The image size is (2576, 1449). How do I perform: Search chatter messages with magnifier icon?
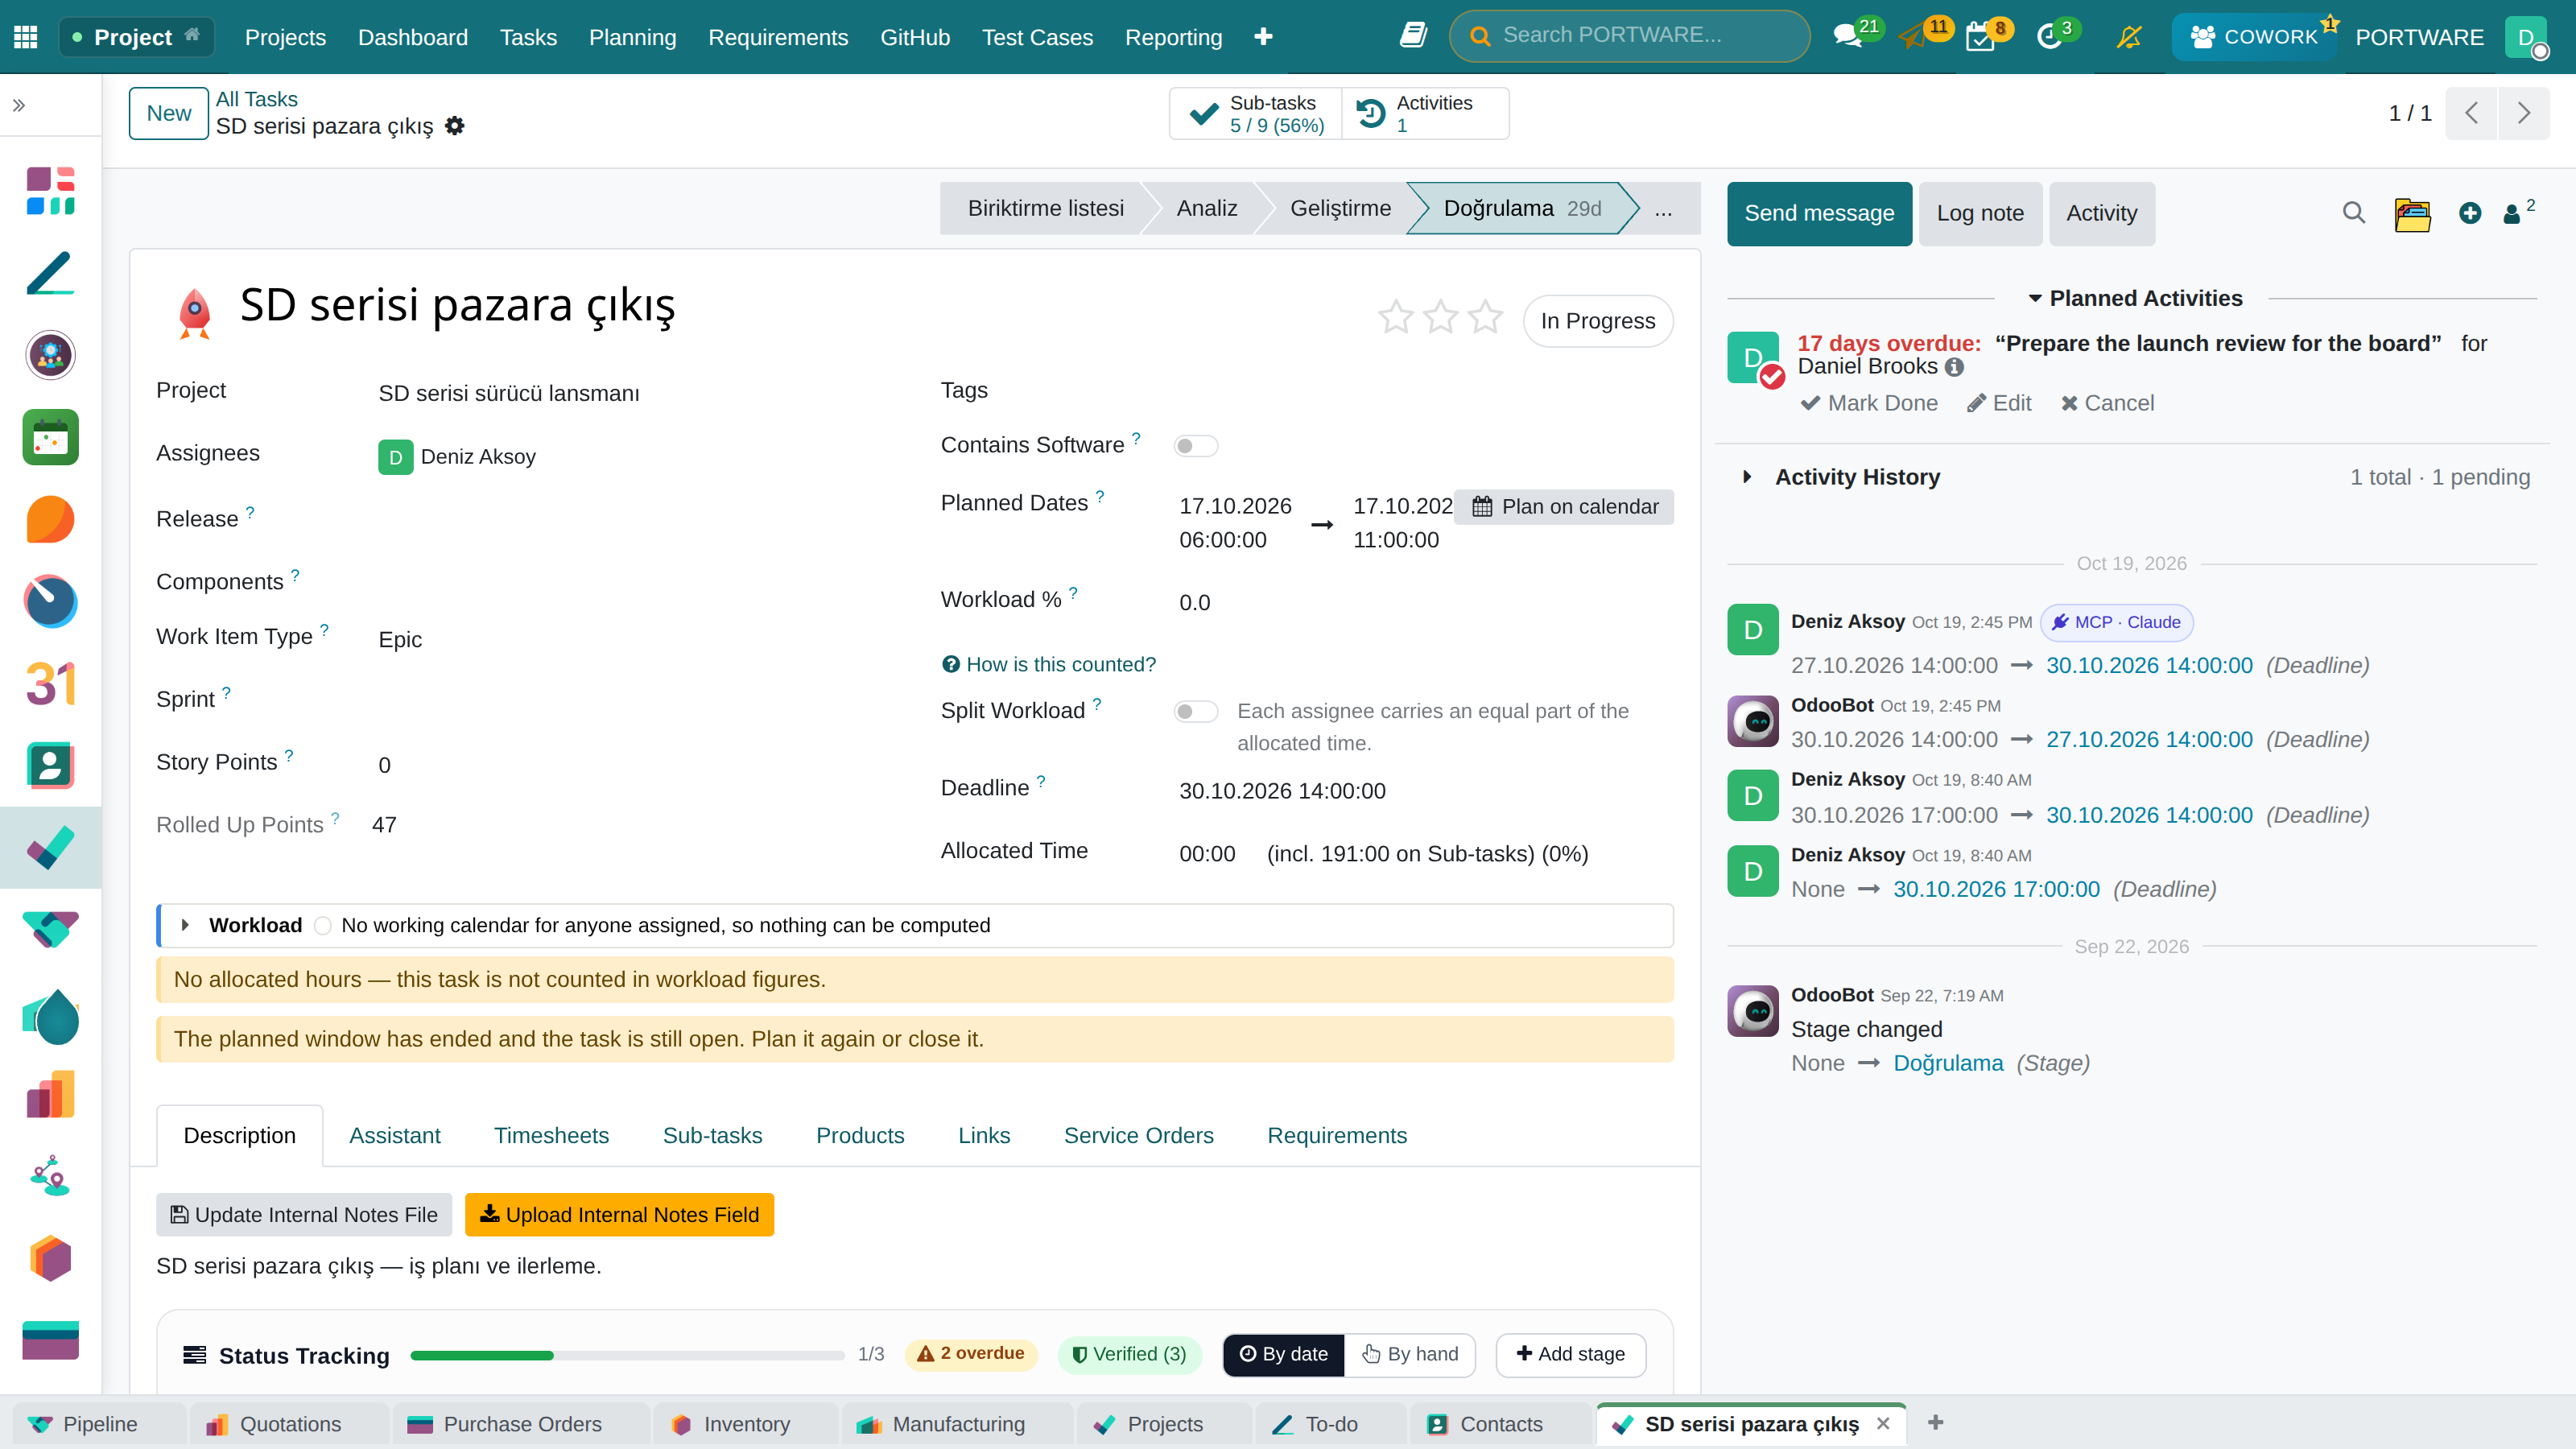pyautogui.click(x=2354, y=213)
